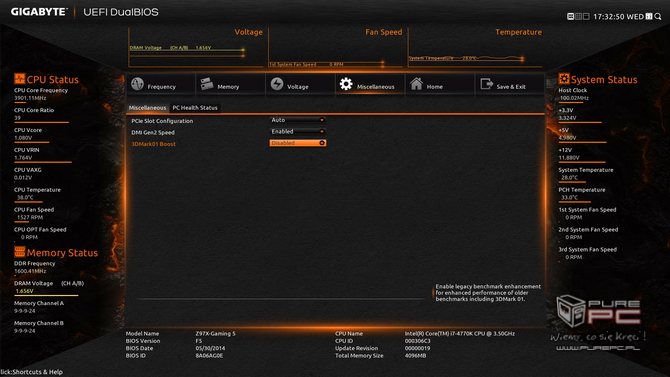Open the 3DMark01 Boost dropdown

297,143
